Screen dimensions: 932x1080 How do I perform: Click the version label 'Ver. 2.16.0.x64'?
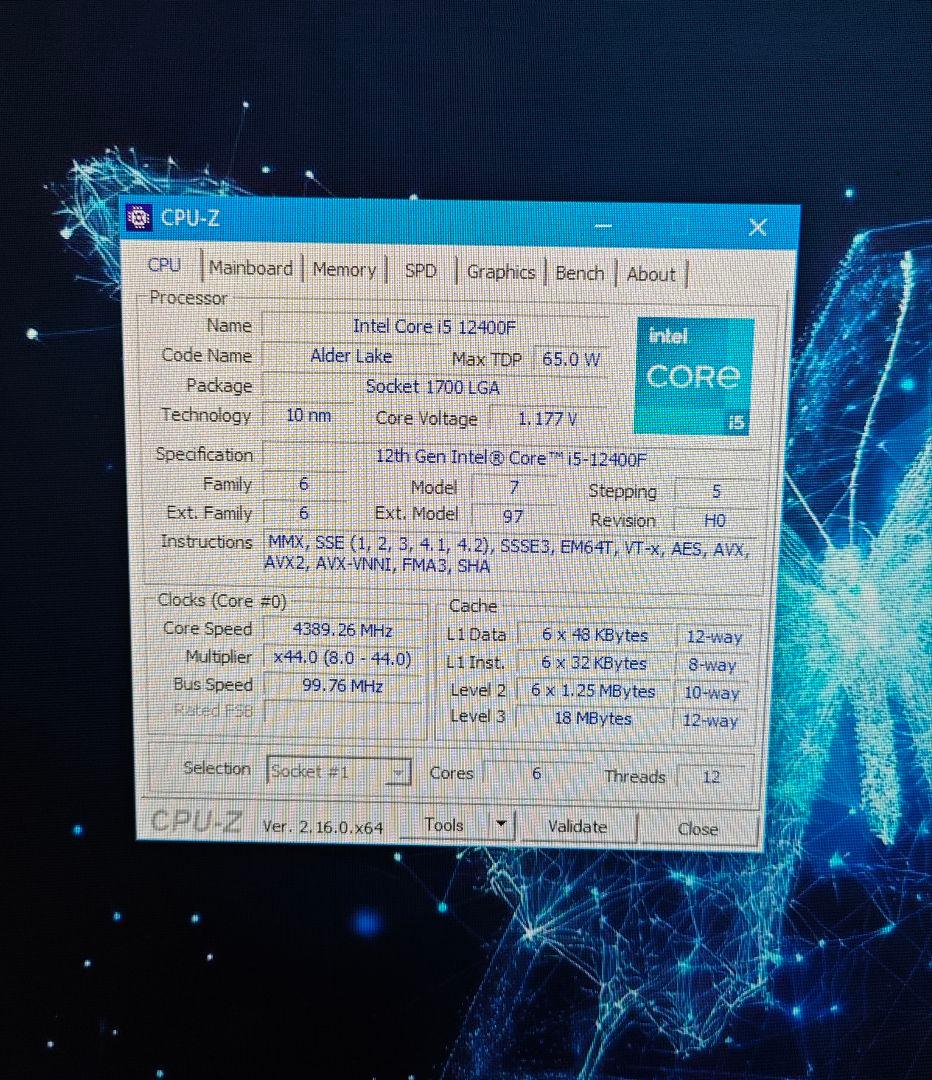(x=322, y=827)
